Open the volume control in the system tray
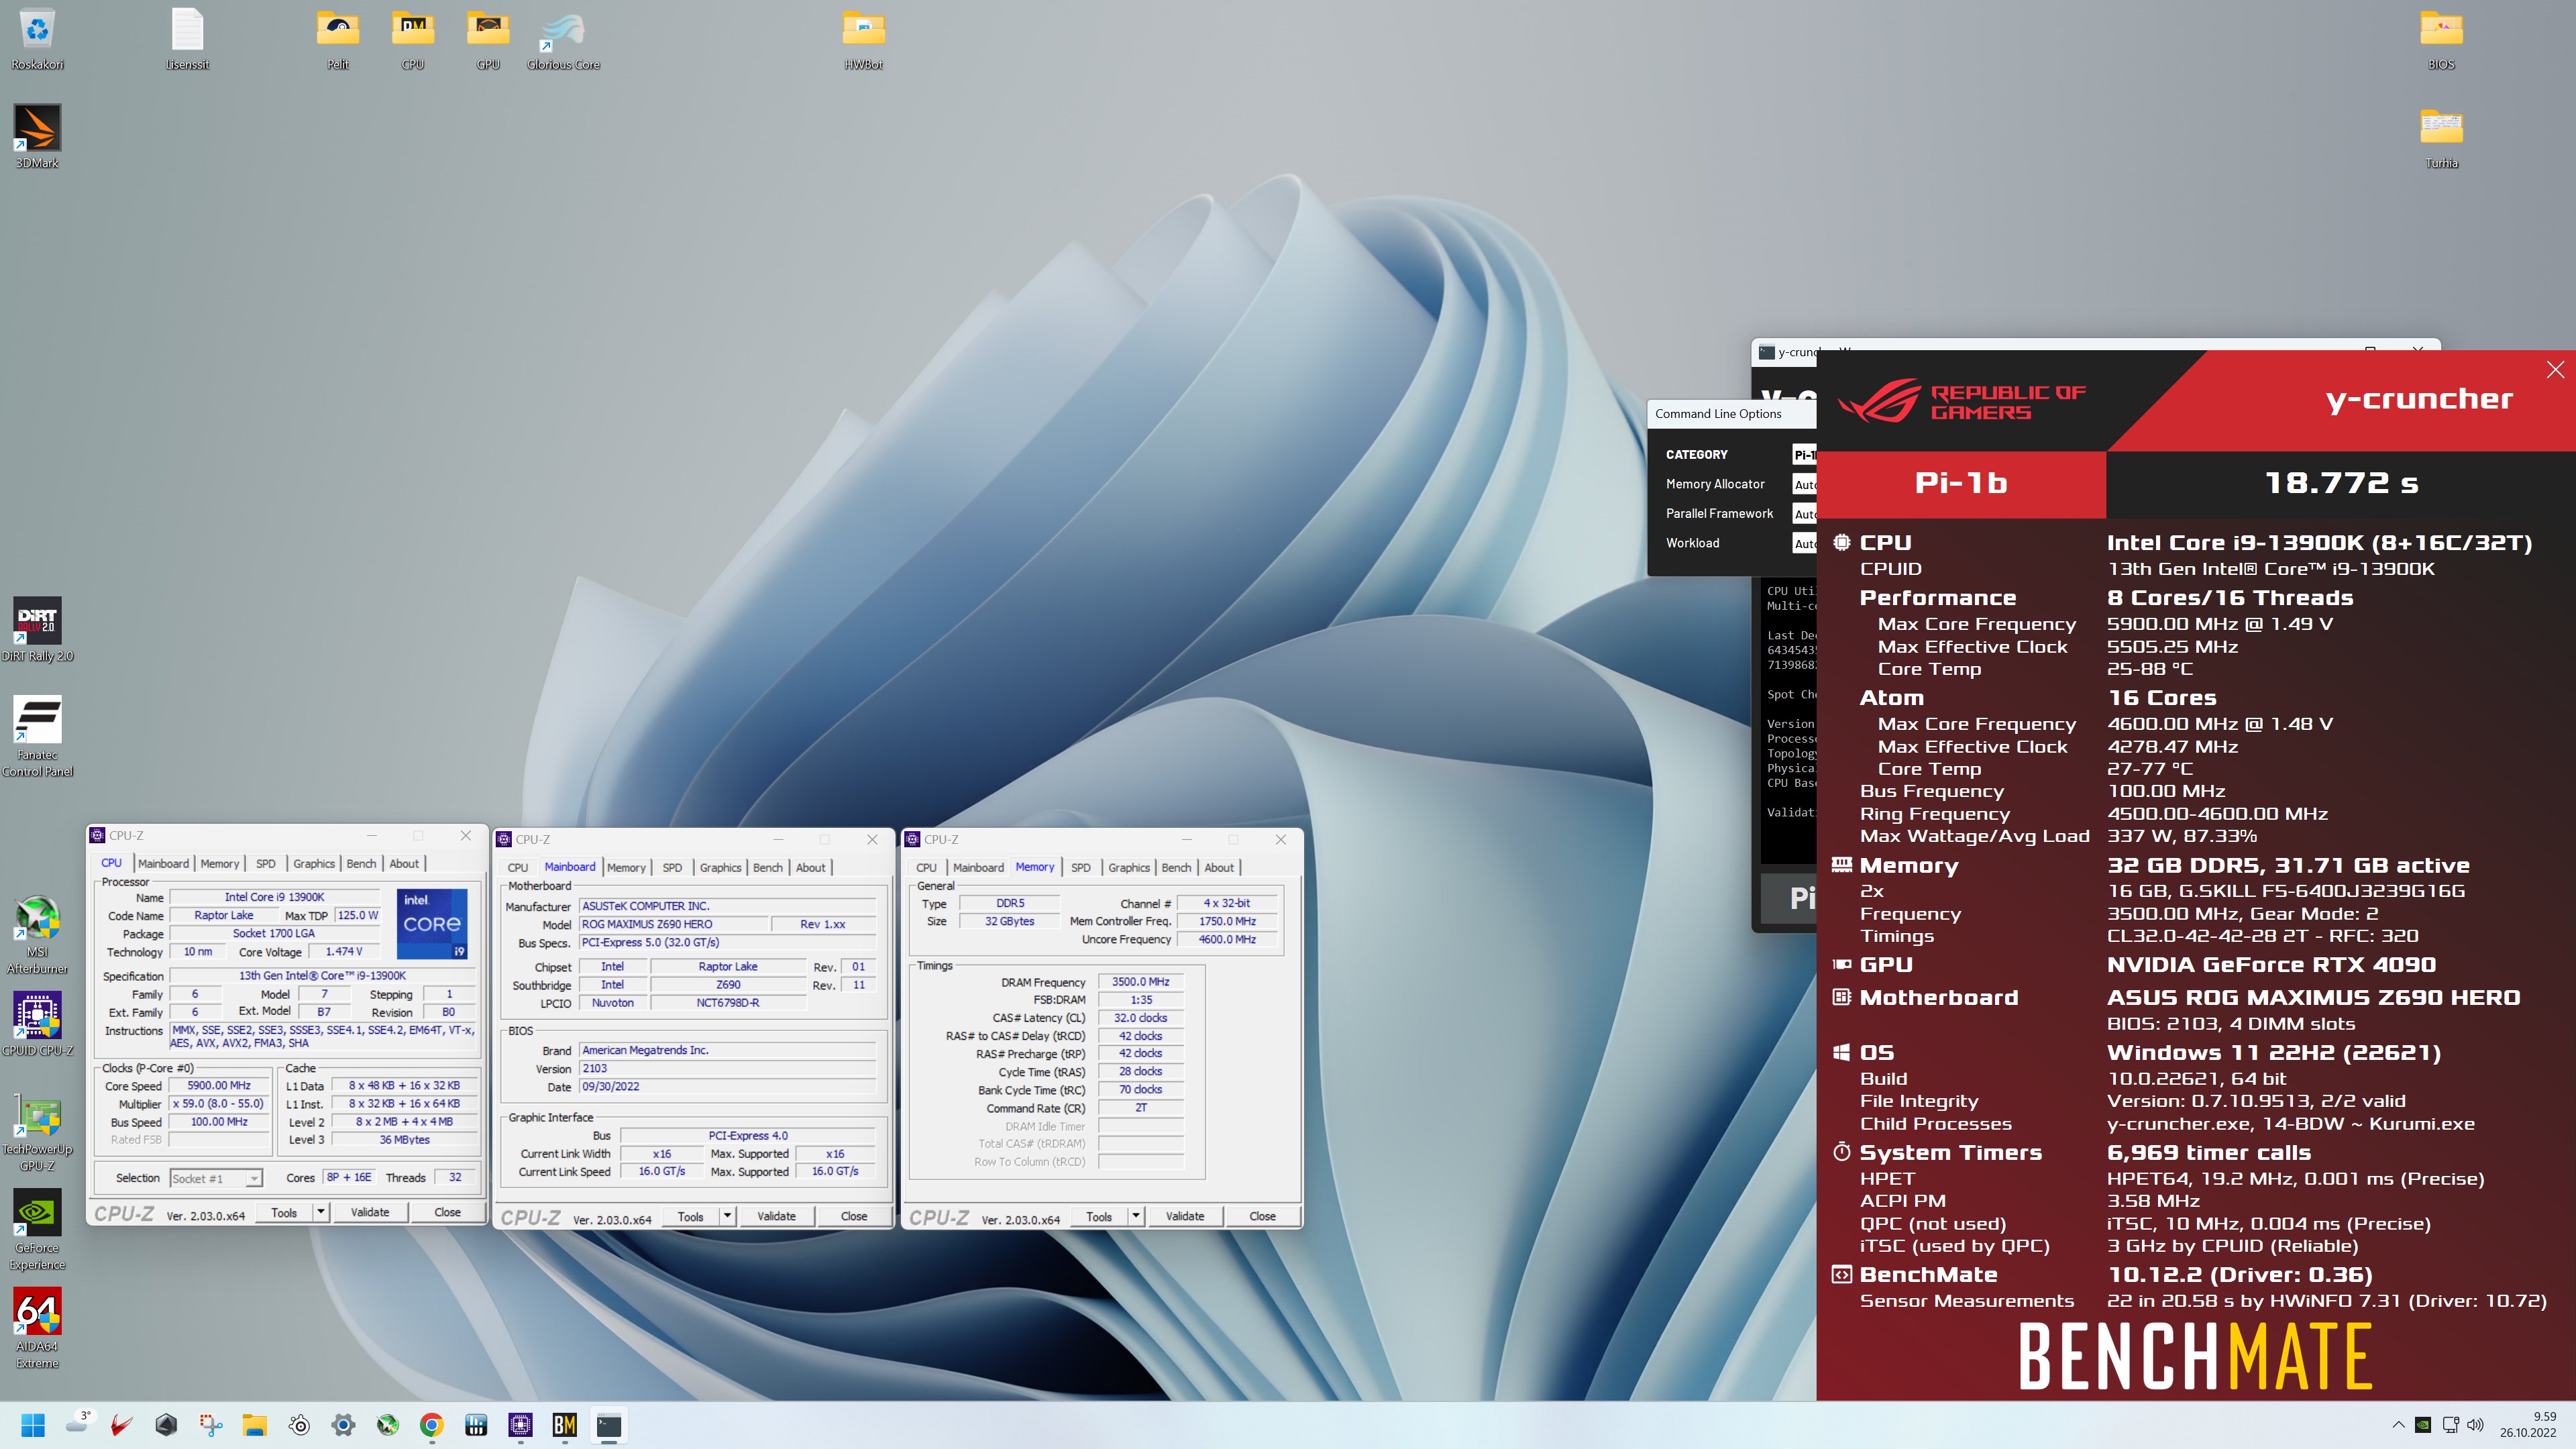2576x1449 pixels. (2475, 1425)
